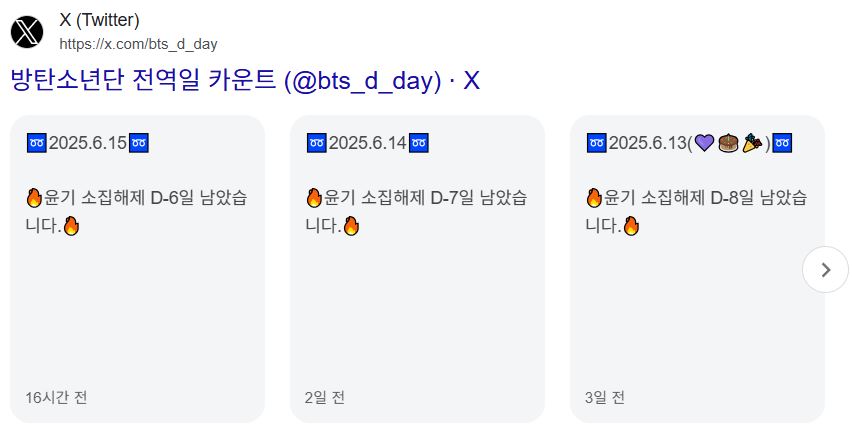Screen dimensions: 852x447
Task: Open the 2025.6.15 tweet card
Action: (137, 269)
